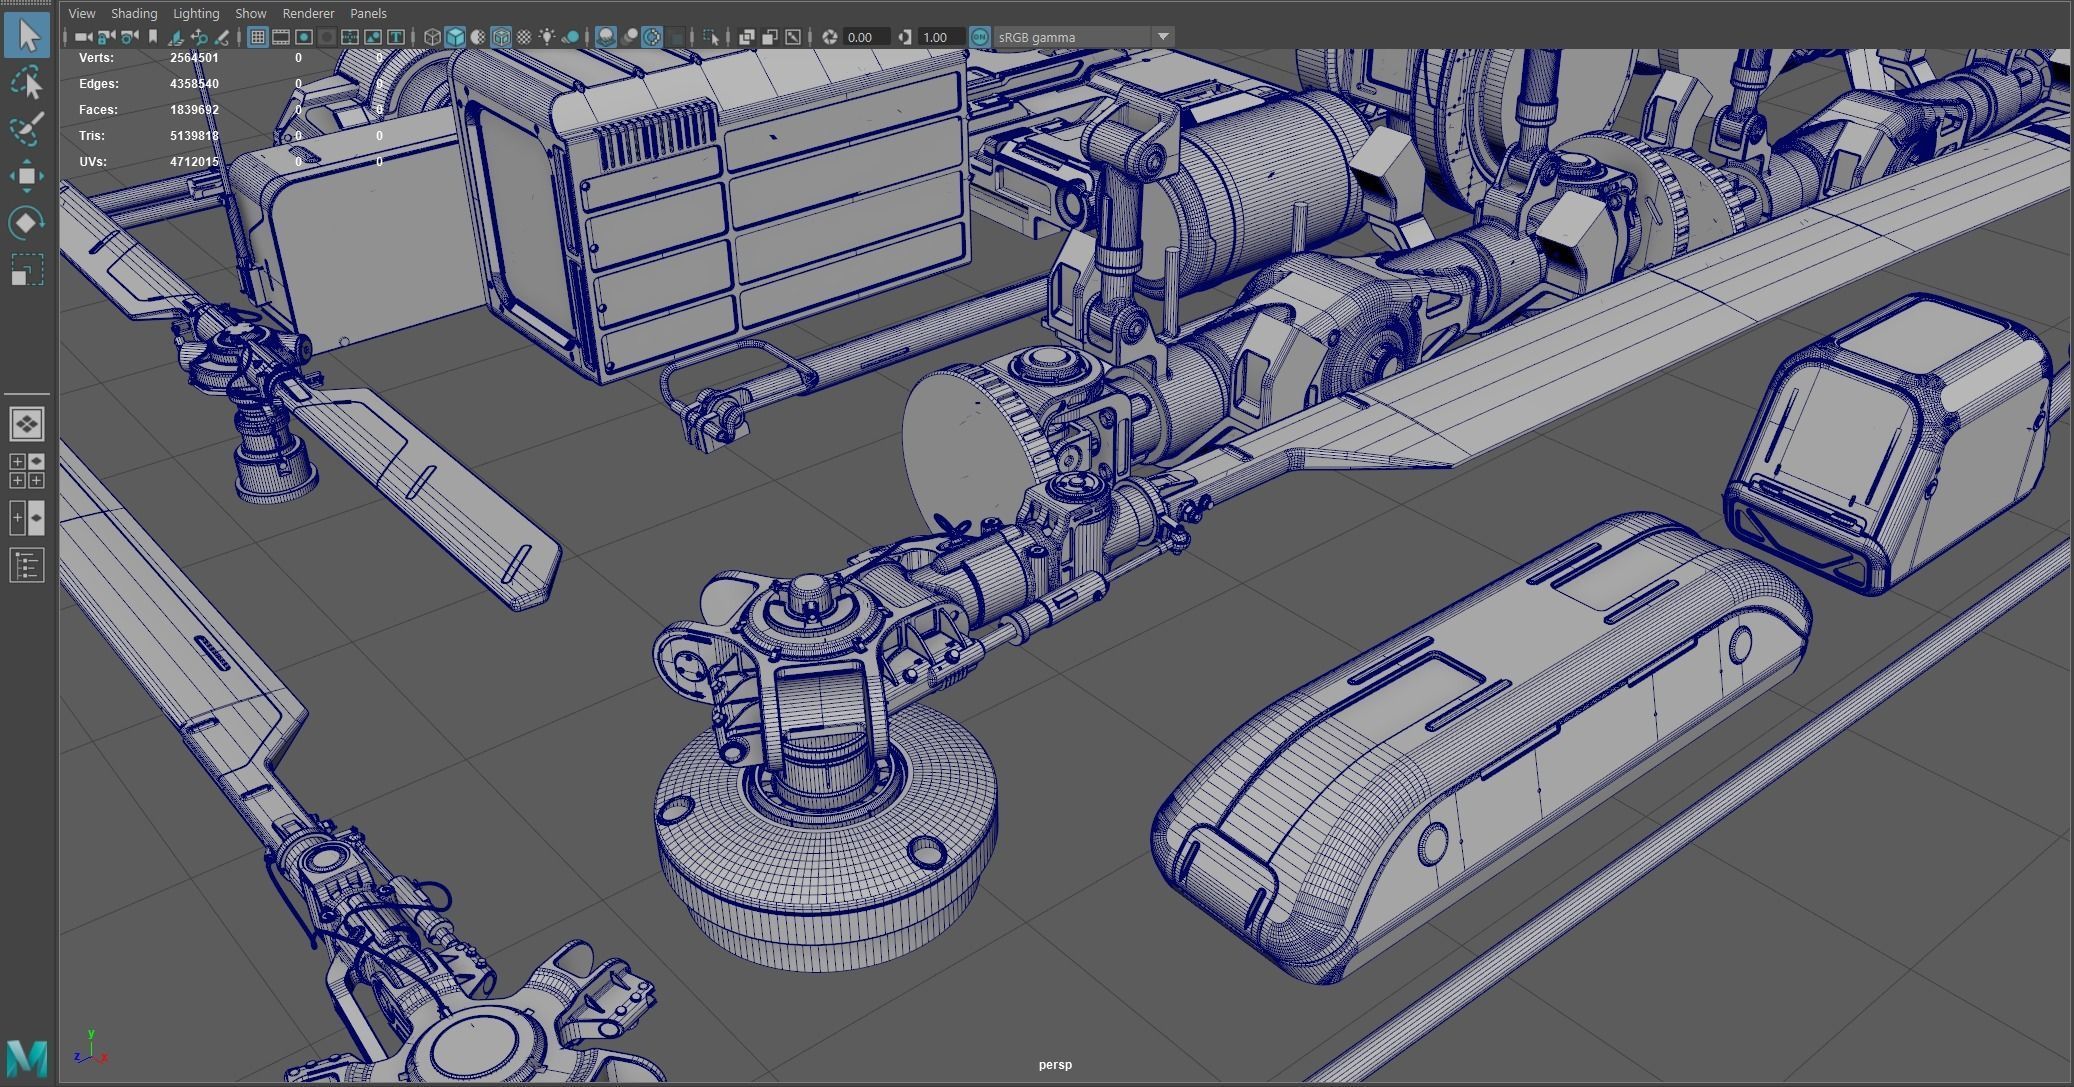
Task: Switch to four-view pane layout
Action: [27, 470]
